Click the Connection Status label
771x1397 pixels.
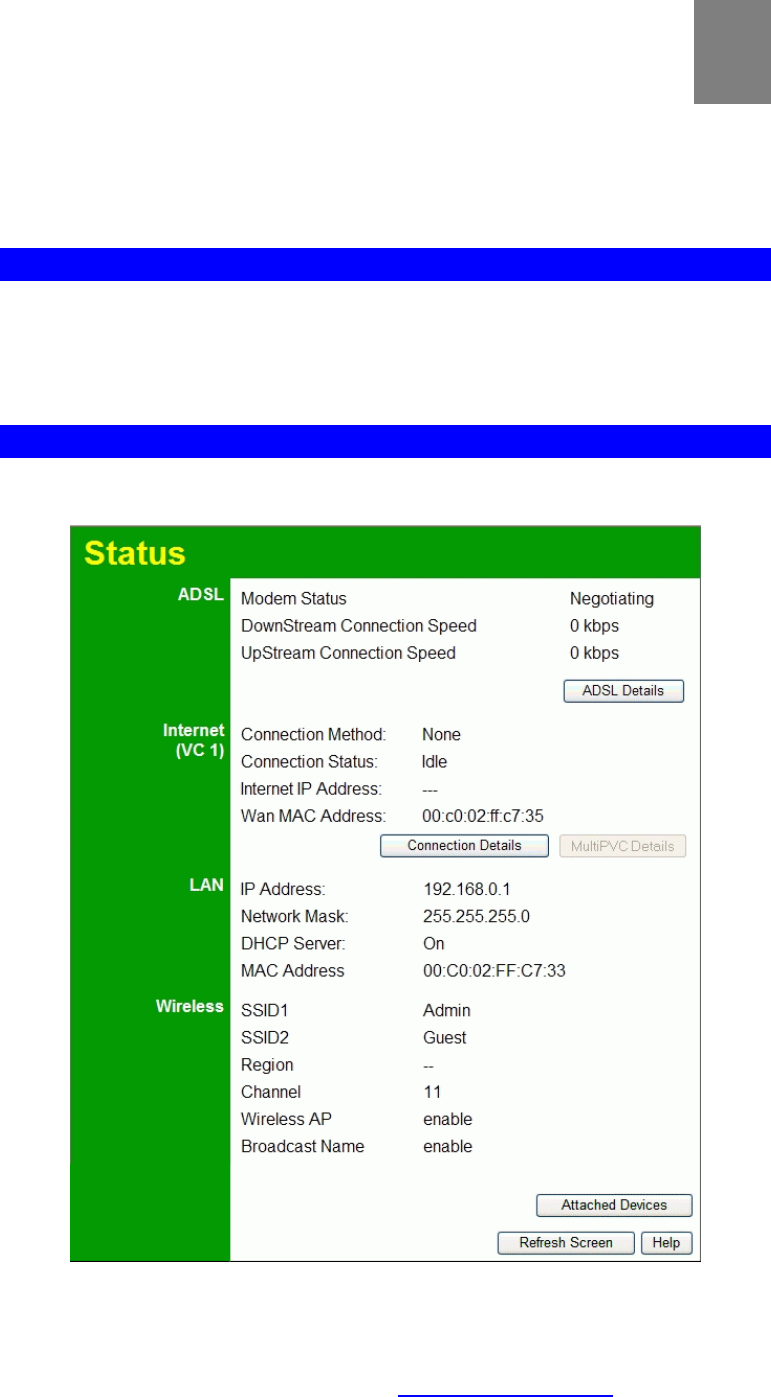pyautogui.click(x=309, y=761)
